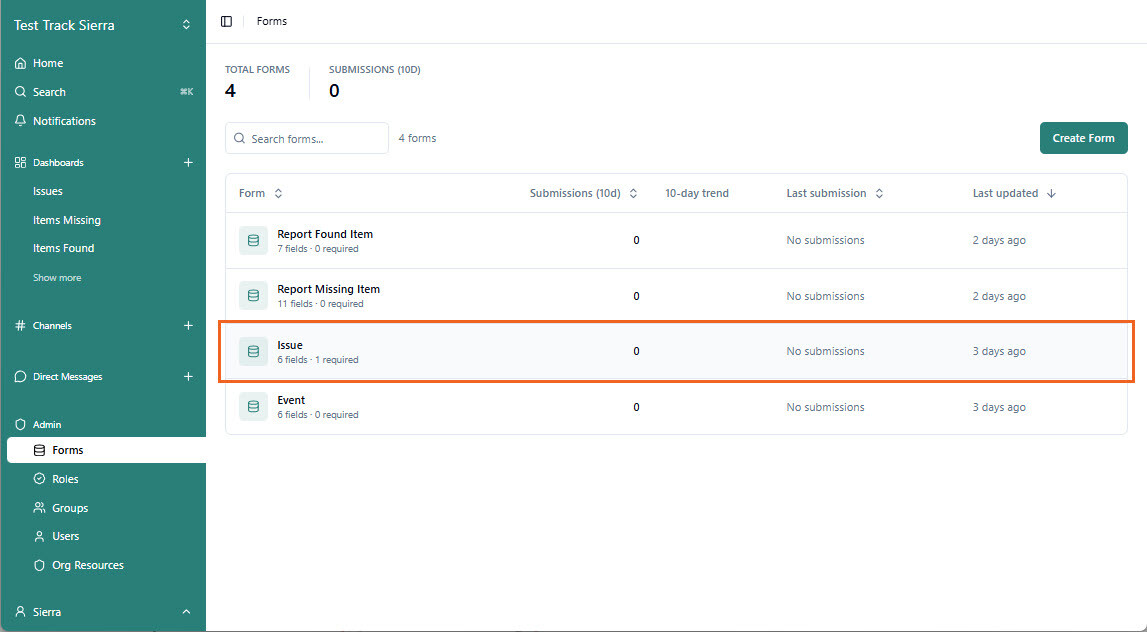Image resolution: width=1147 pixels, height=632 pixels.
Task: Select Forms in the Admin section
Action: (x=106, y=451)
